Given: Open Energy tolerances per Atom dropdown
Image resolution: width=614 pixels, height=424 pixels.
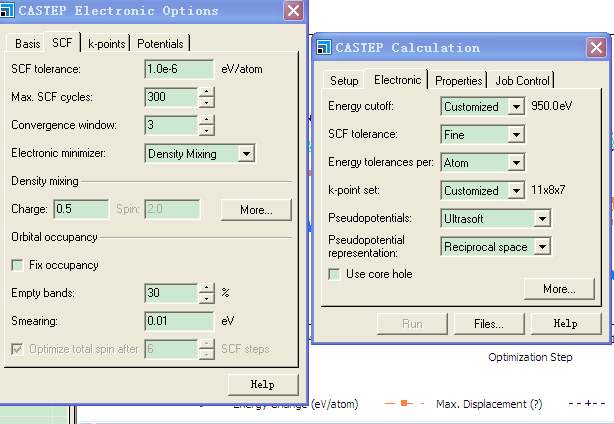Looking at the screenshot, I should point(516,162).
